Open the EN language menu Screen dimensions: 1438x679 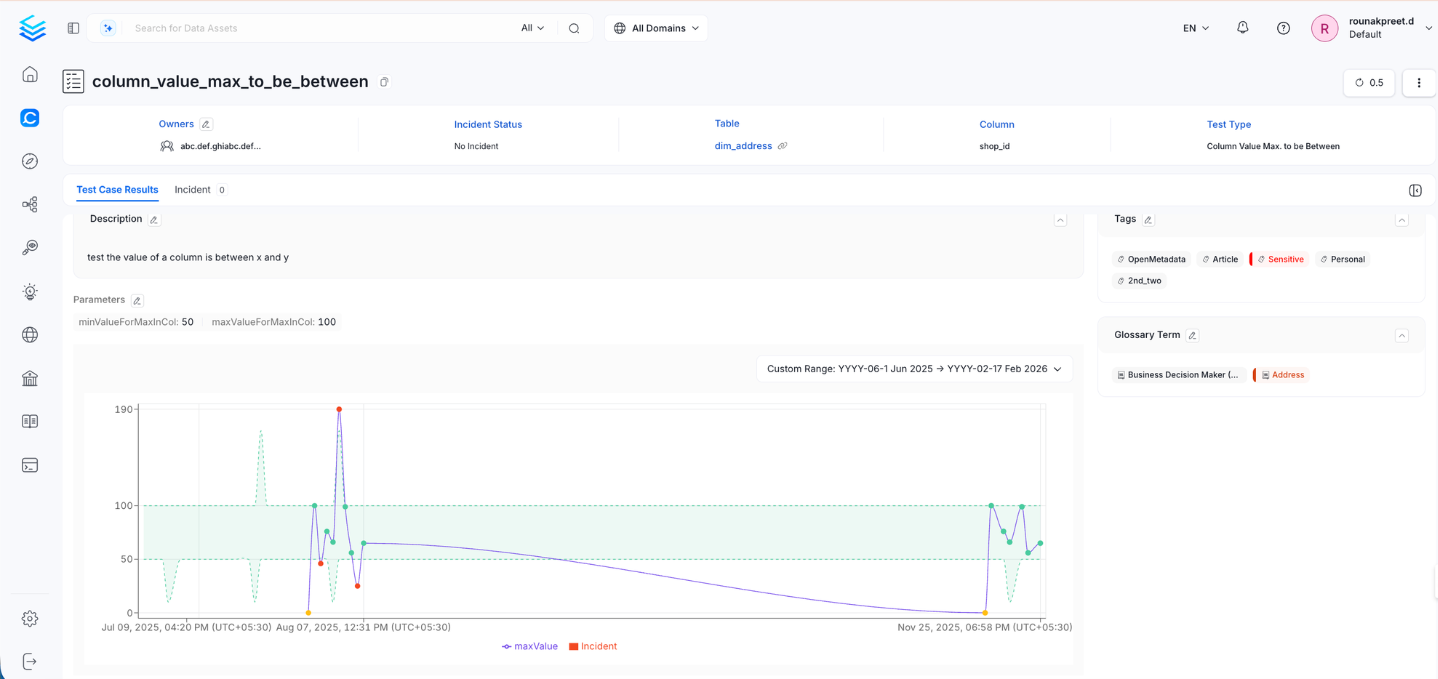pos(1194,28)
